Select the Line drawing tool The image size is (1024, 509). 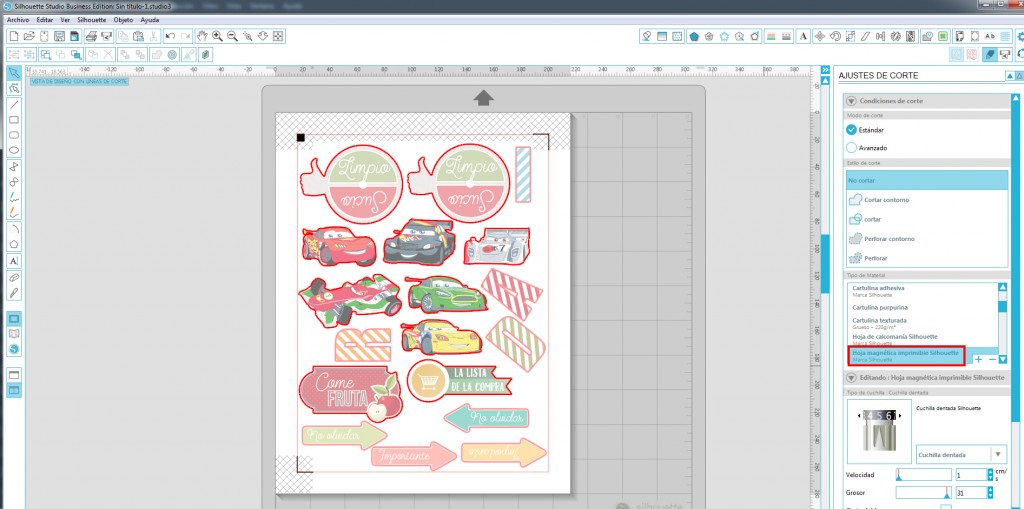(x=14, y=105)
